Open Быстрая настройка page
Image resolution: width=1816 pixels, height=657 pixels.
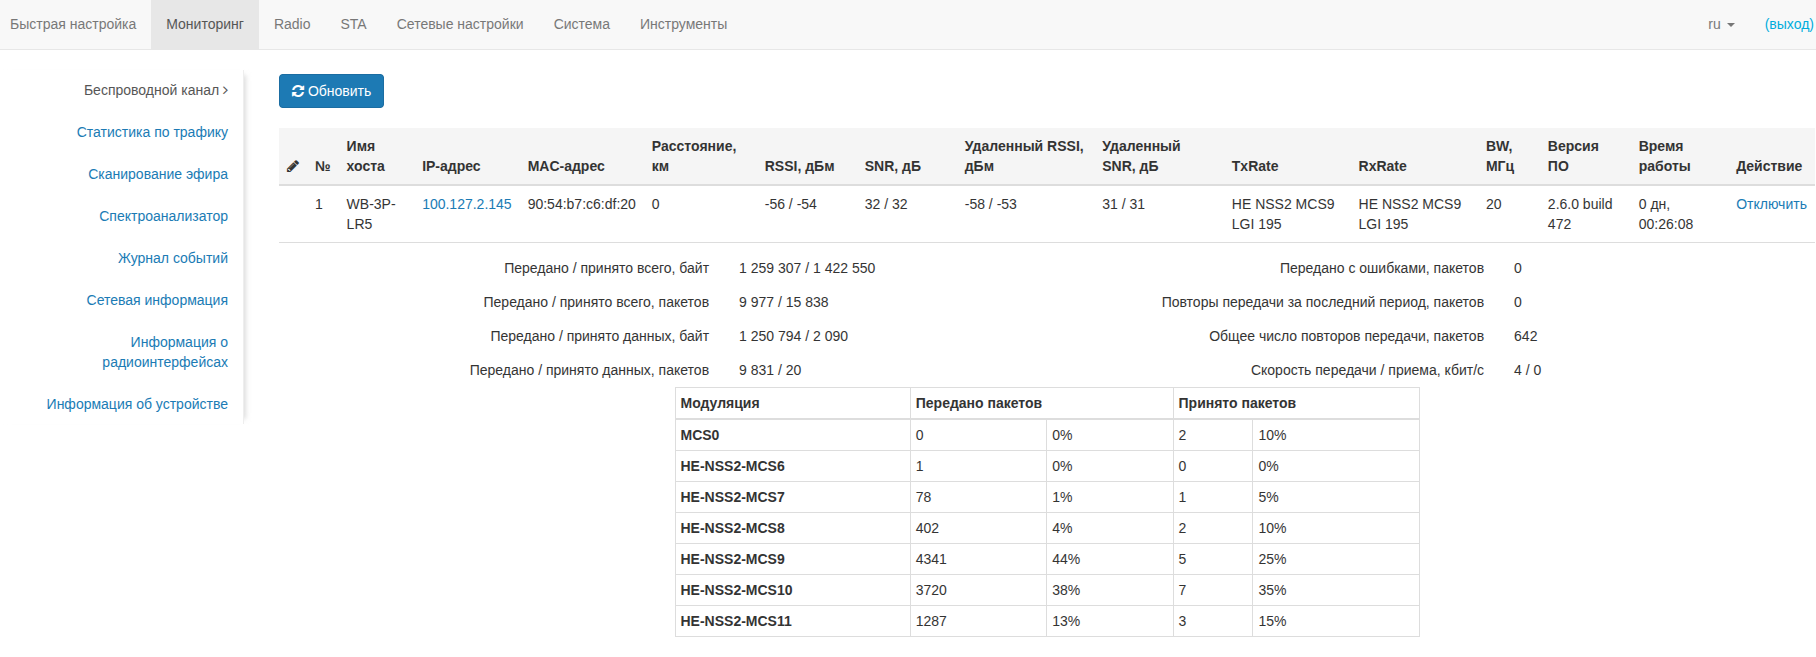tap(73, 24)
